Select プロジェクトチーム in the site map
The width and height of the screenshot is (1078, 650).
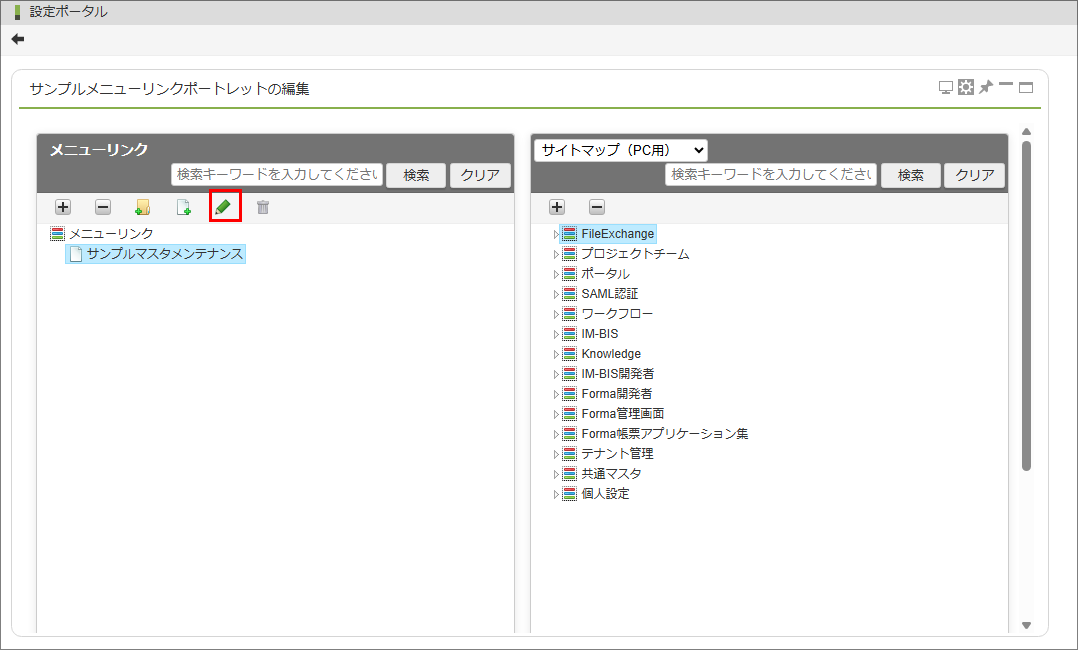click(635, 254)
